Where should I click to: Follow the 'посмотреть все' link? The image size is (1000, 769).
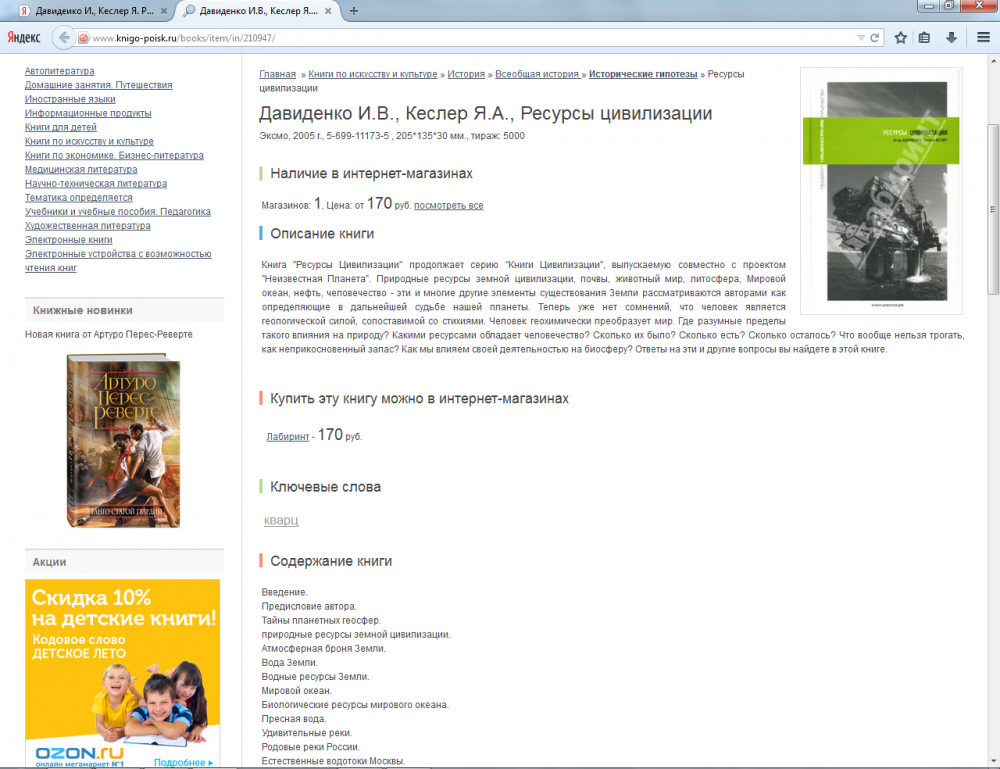(448, 205)
